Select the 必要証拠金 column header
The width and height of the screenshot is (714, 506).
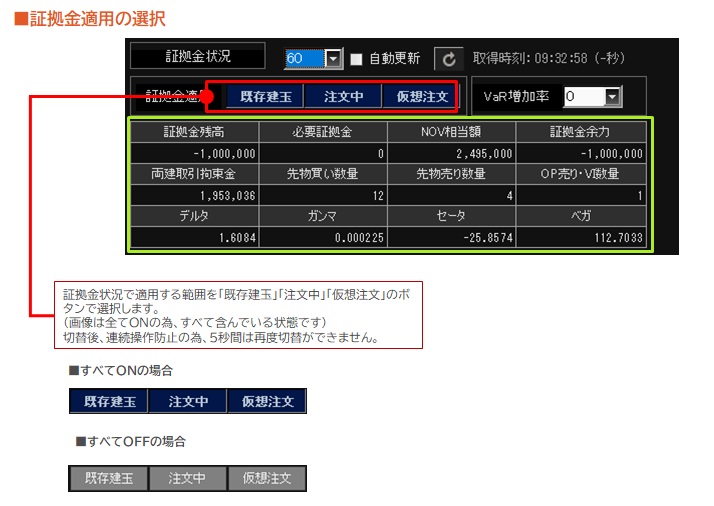pos(323,132)
